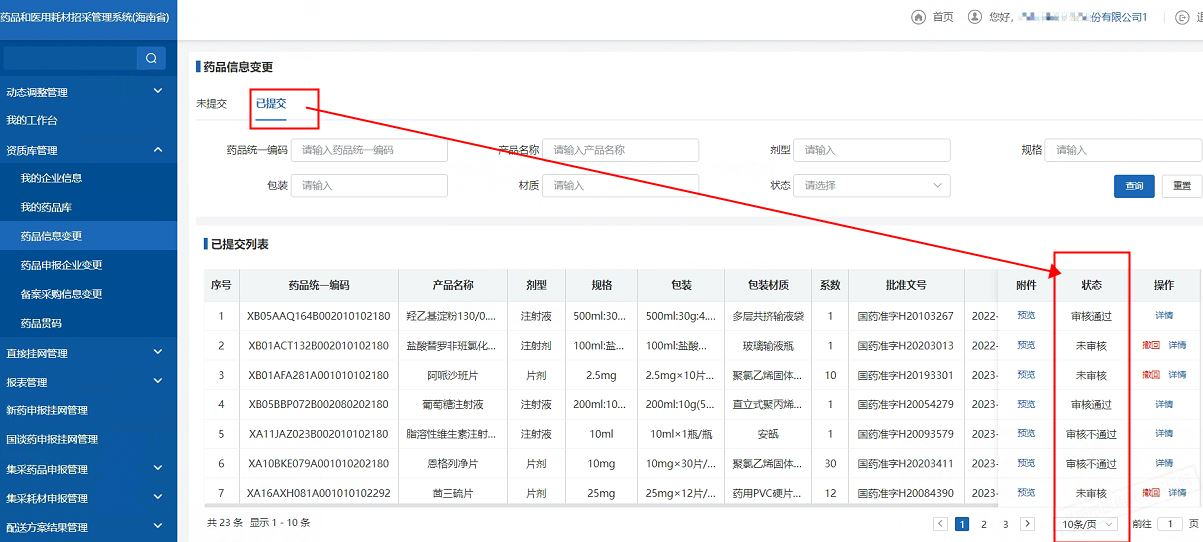Click the 重置 reset button
Screen dimensions: 1203x542
[x=1182, y=186]
